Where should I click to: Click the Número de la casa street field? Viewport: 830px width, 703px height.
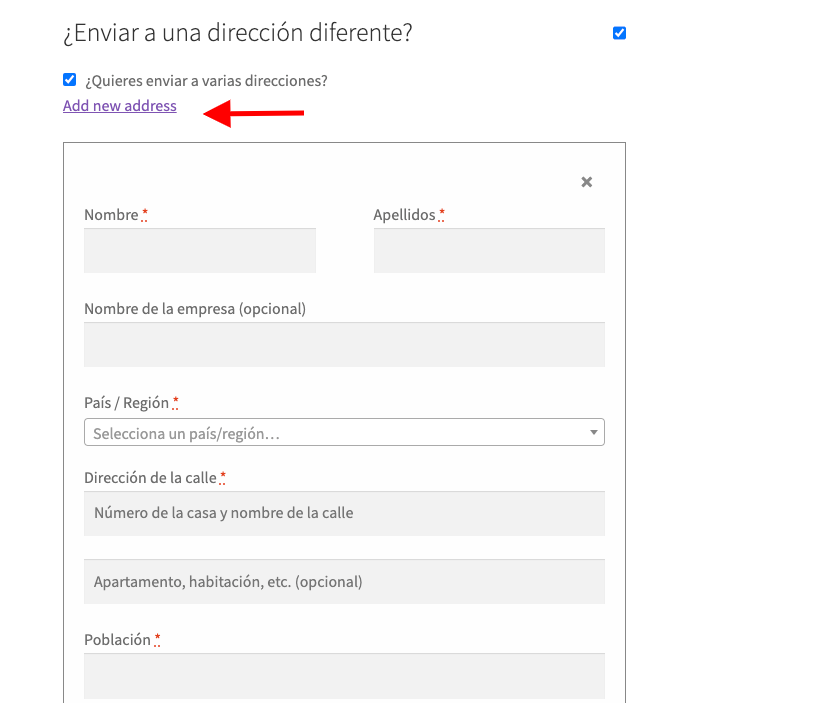[x=344, y=513]
